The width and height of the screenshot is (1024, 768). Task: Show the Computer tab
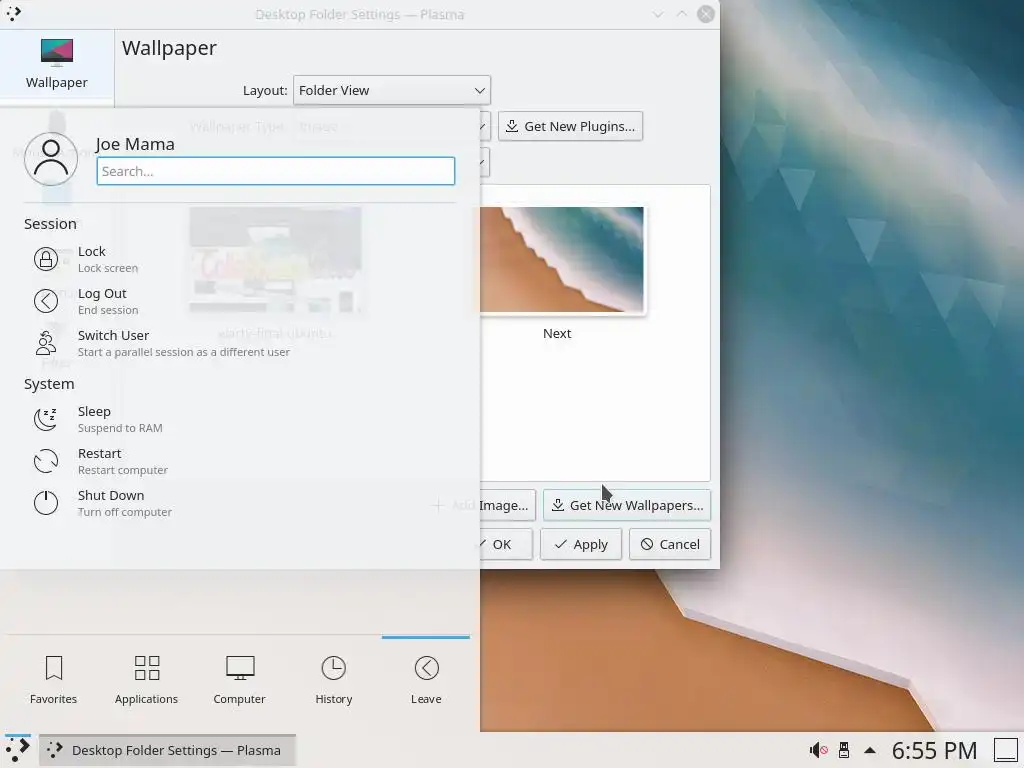click(x=240, y=680)
